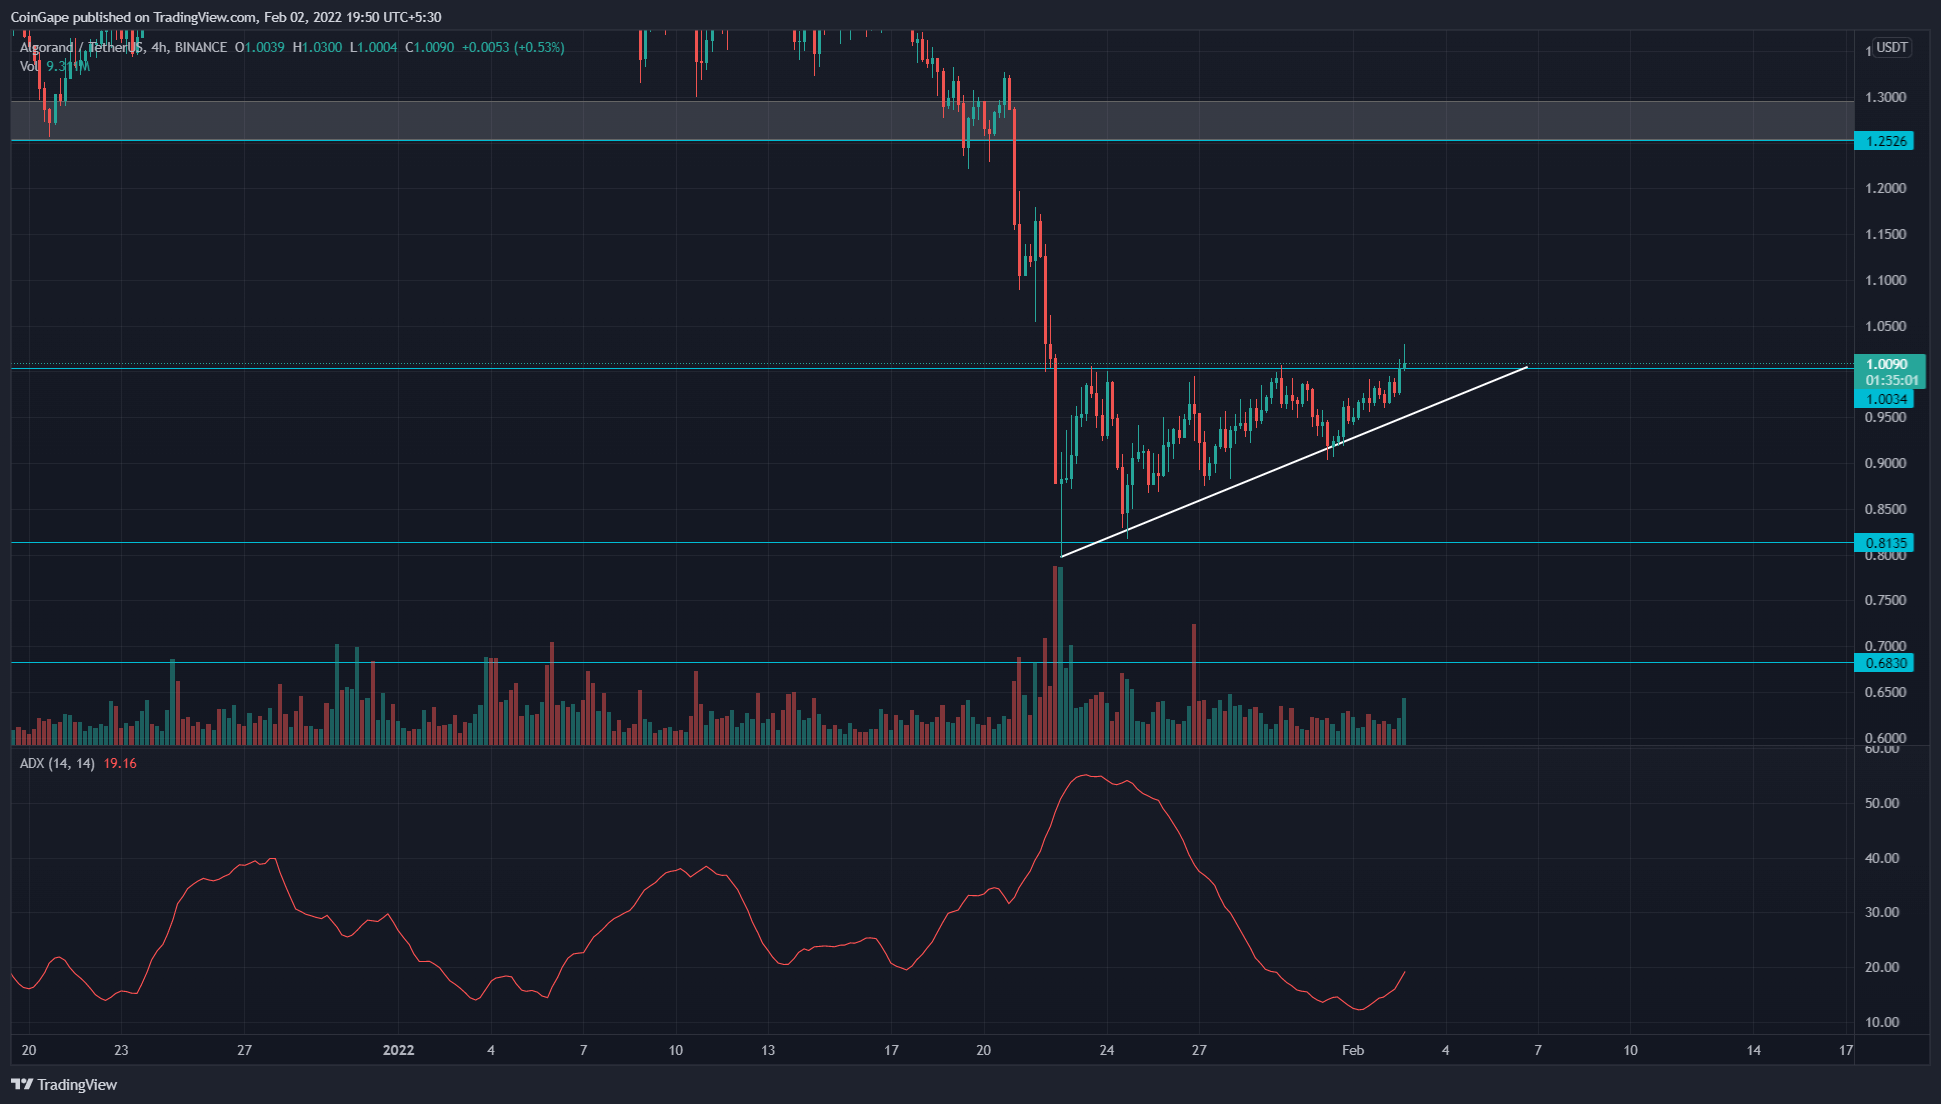The width and height of the screenshot is (1941, 1104).
Task: Click the Vol indicator legend label
Action: click(29, 66)
